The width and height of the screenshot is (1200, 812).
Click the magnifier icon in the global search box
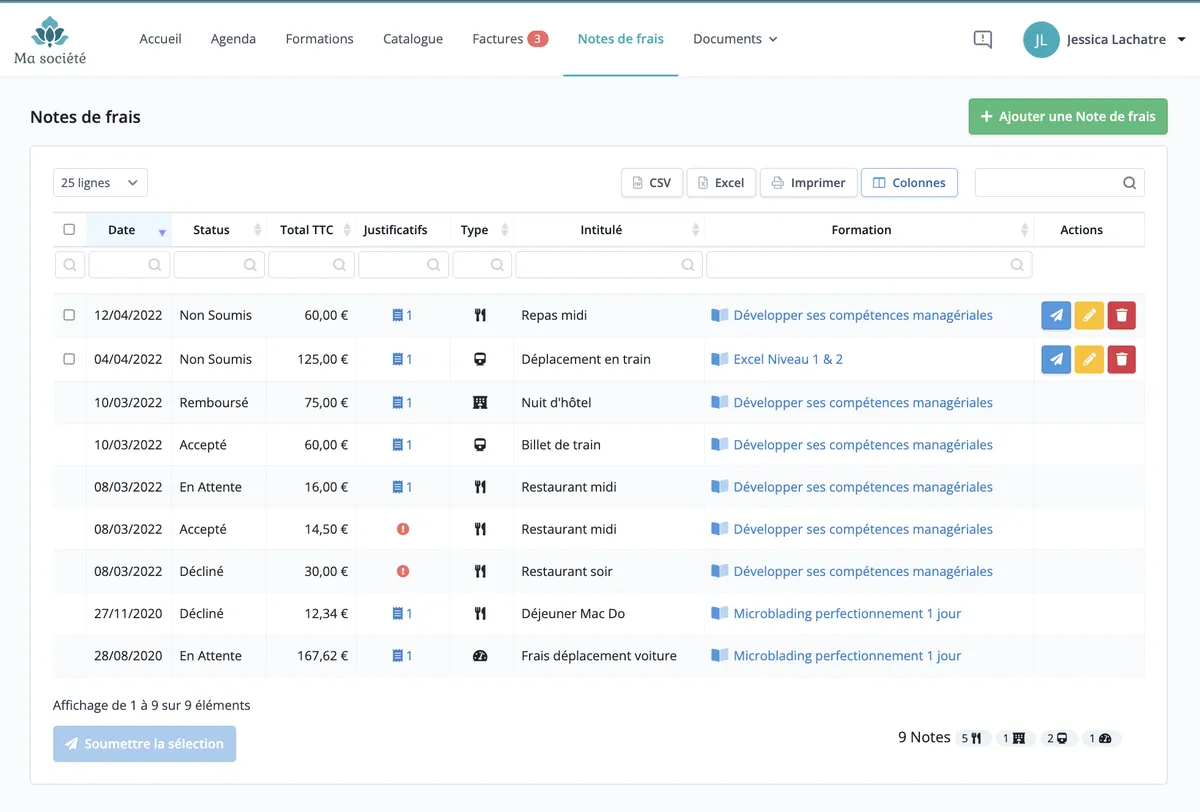1129,183
